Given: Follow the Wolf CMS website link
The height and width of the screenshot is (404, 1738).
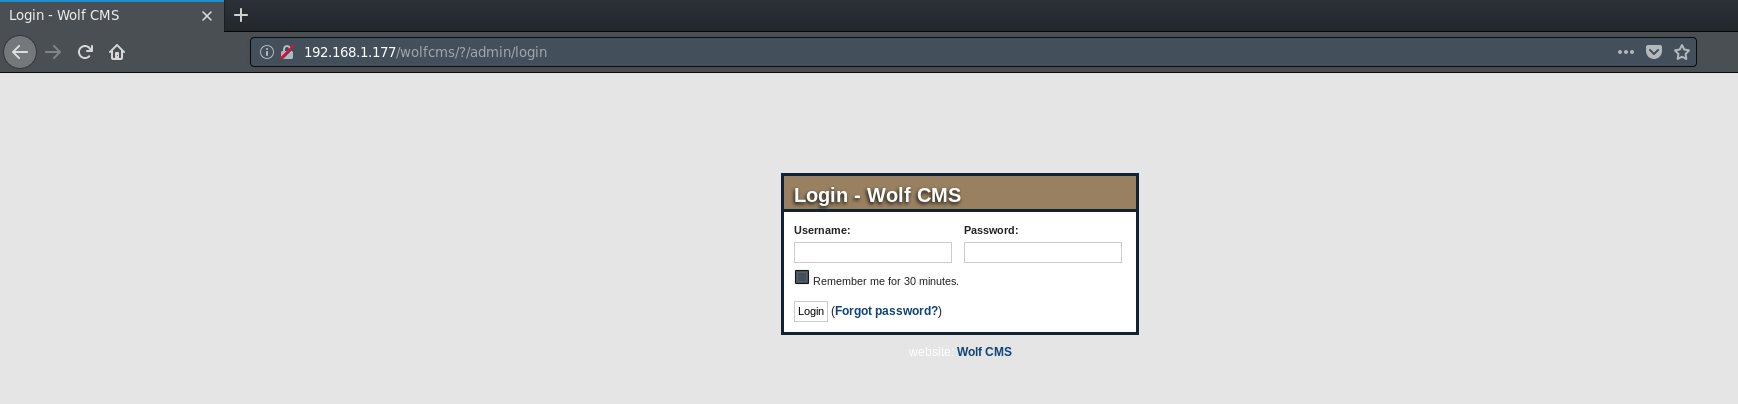Looking at the screenshot, I should click(x=984, y=352).
